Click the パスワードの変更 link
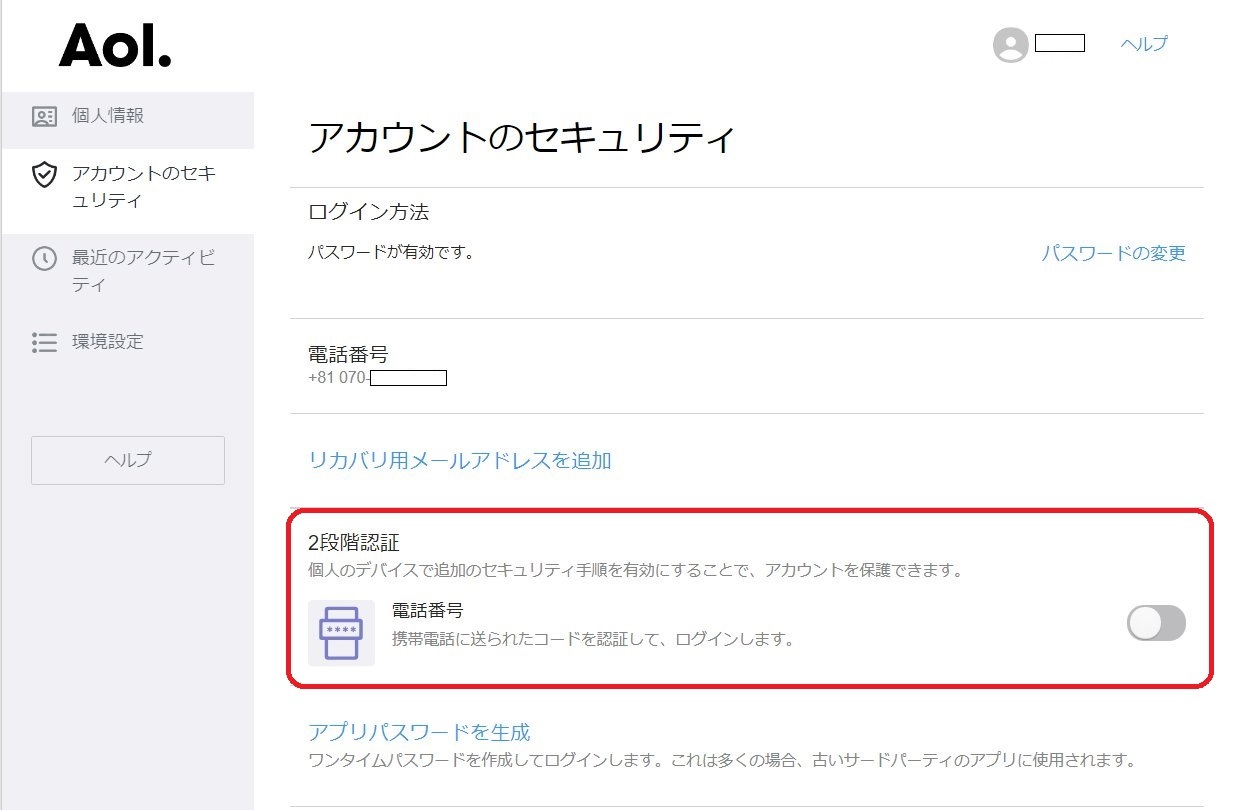This screenshot has height=810, width=1239. click(1113, 254)
